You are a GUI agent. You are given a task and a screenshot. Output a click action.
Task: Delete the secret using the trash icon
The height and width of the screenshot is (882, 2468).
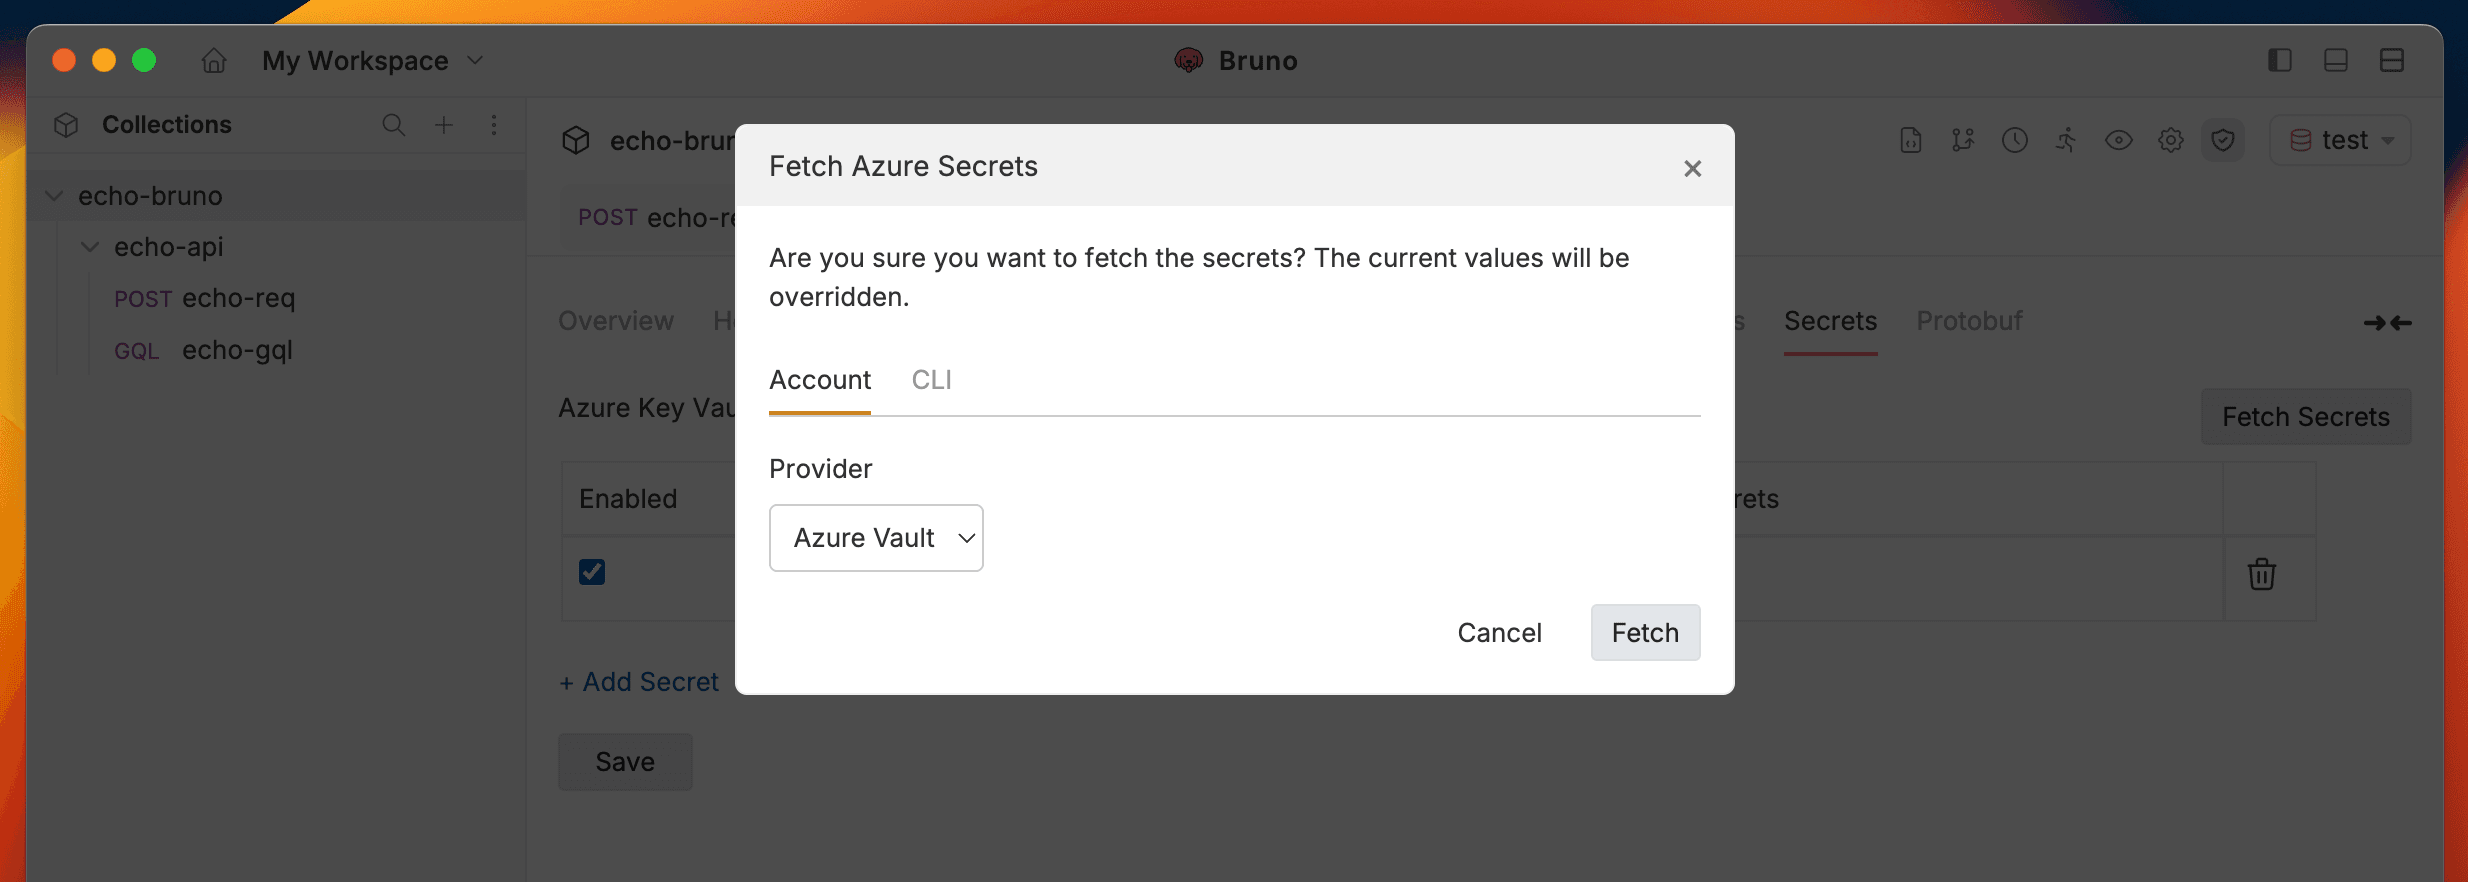pos(2263,574)
